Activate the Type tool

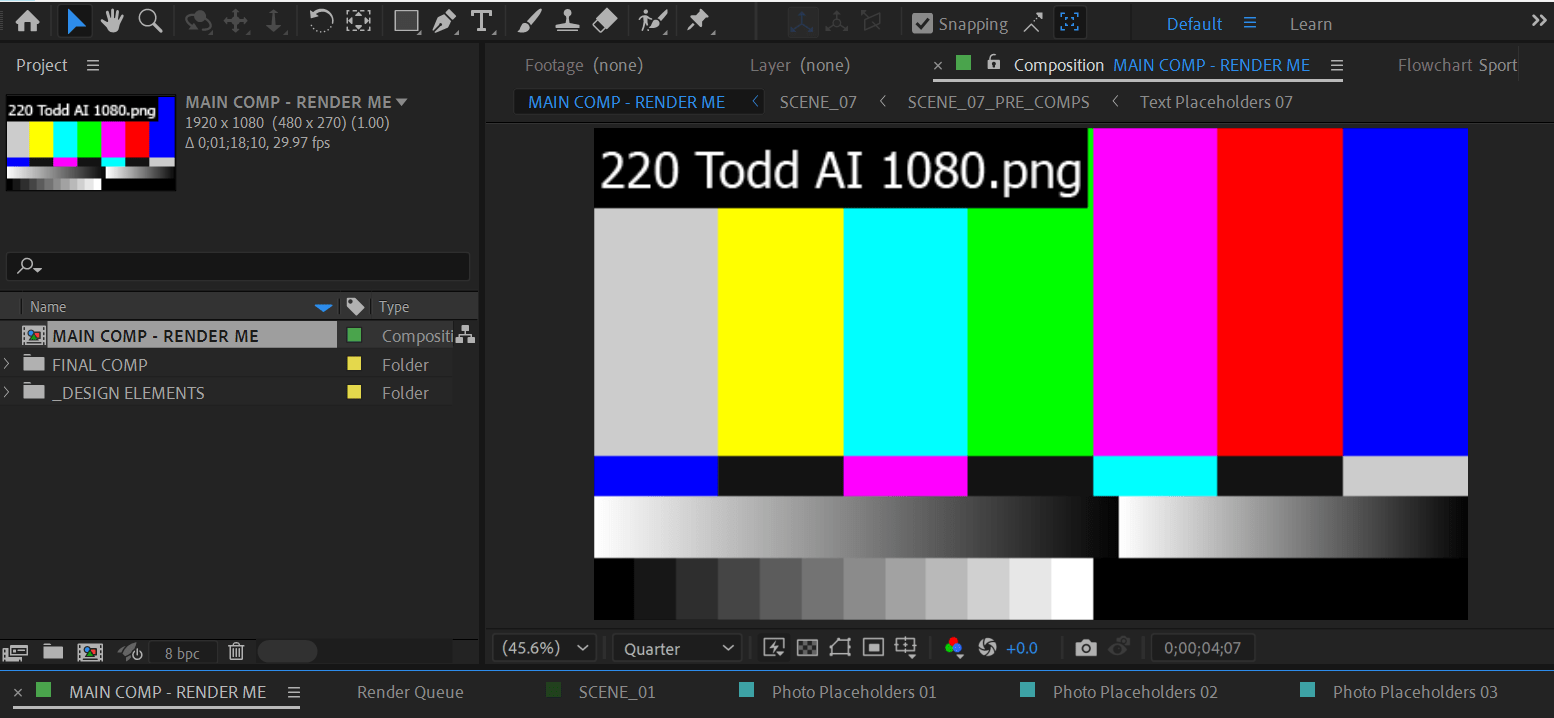pos(481,21)
